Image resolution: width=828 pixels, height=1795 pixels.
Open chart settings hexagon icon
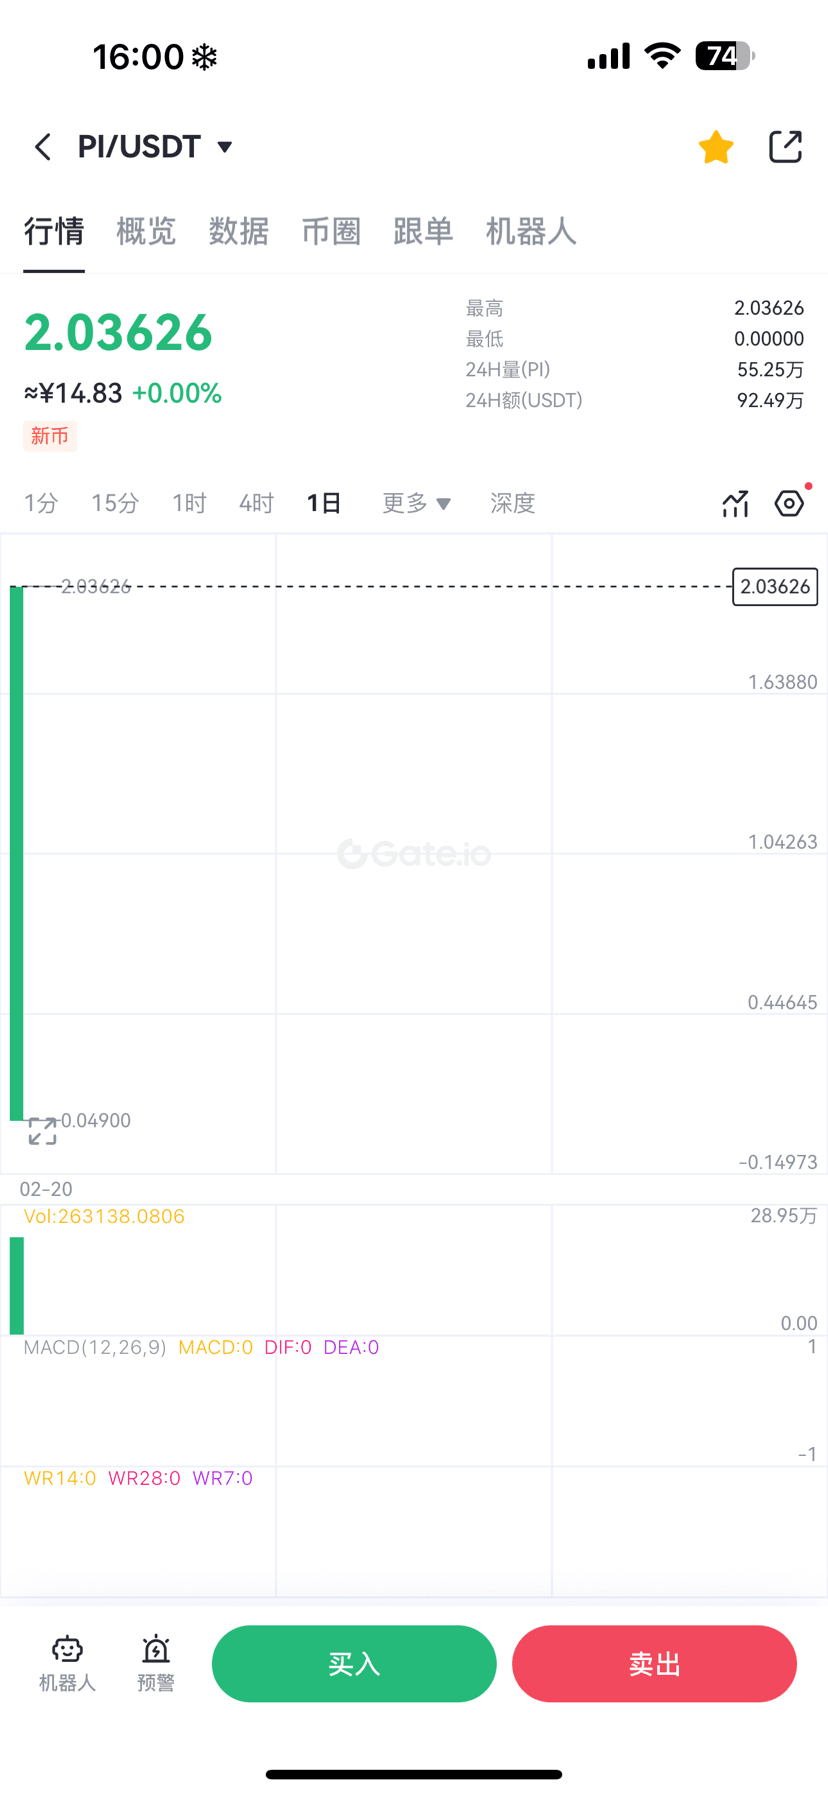[789, 503]
